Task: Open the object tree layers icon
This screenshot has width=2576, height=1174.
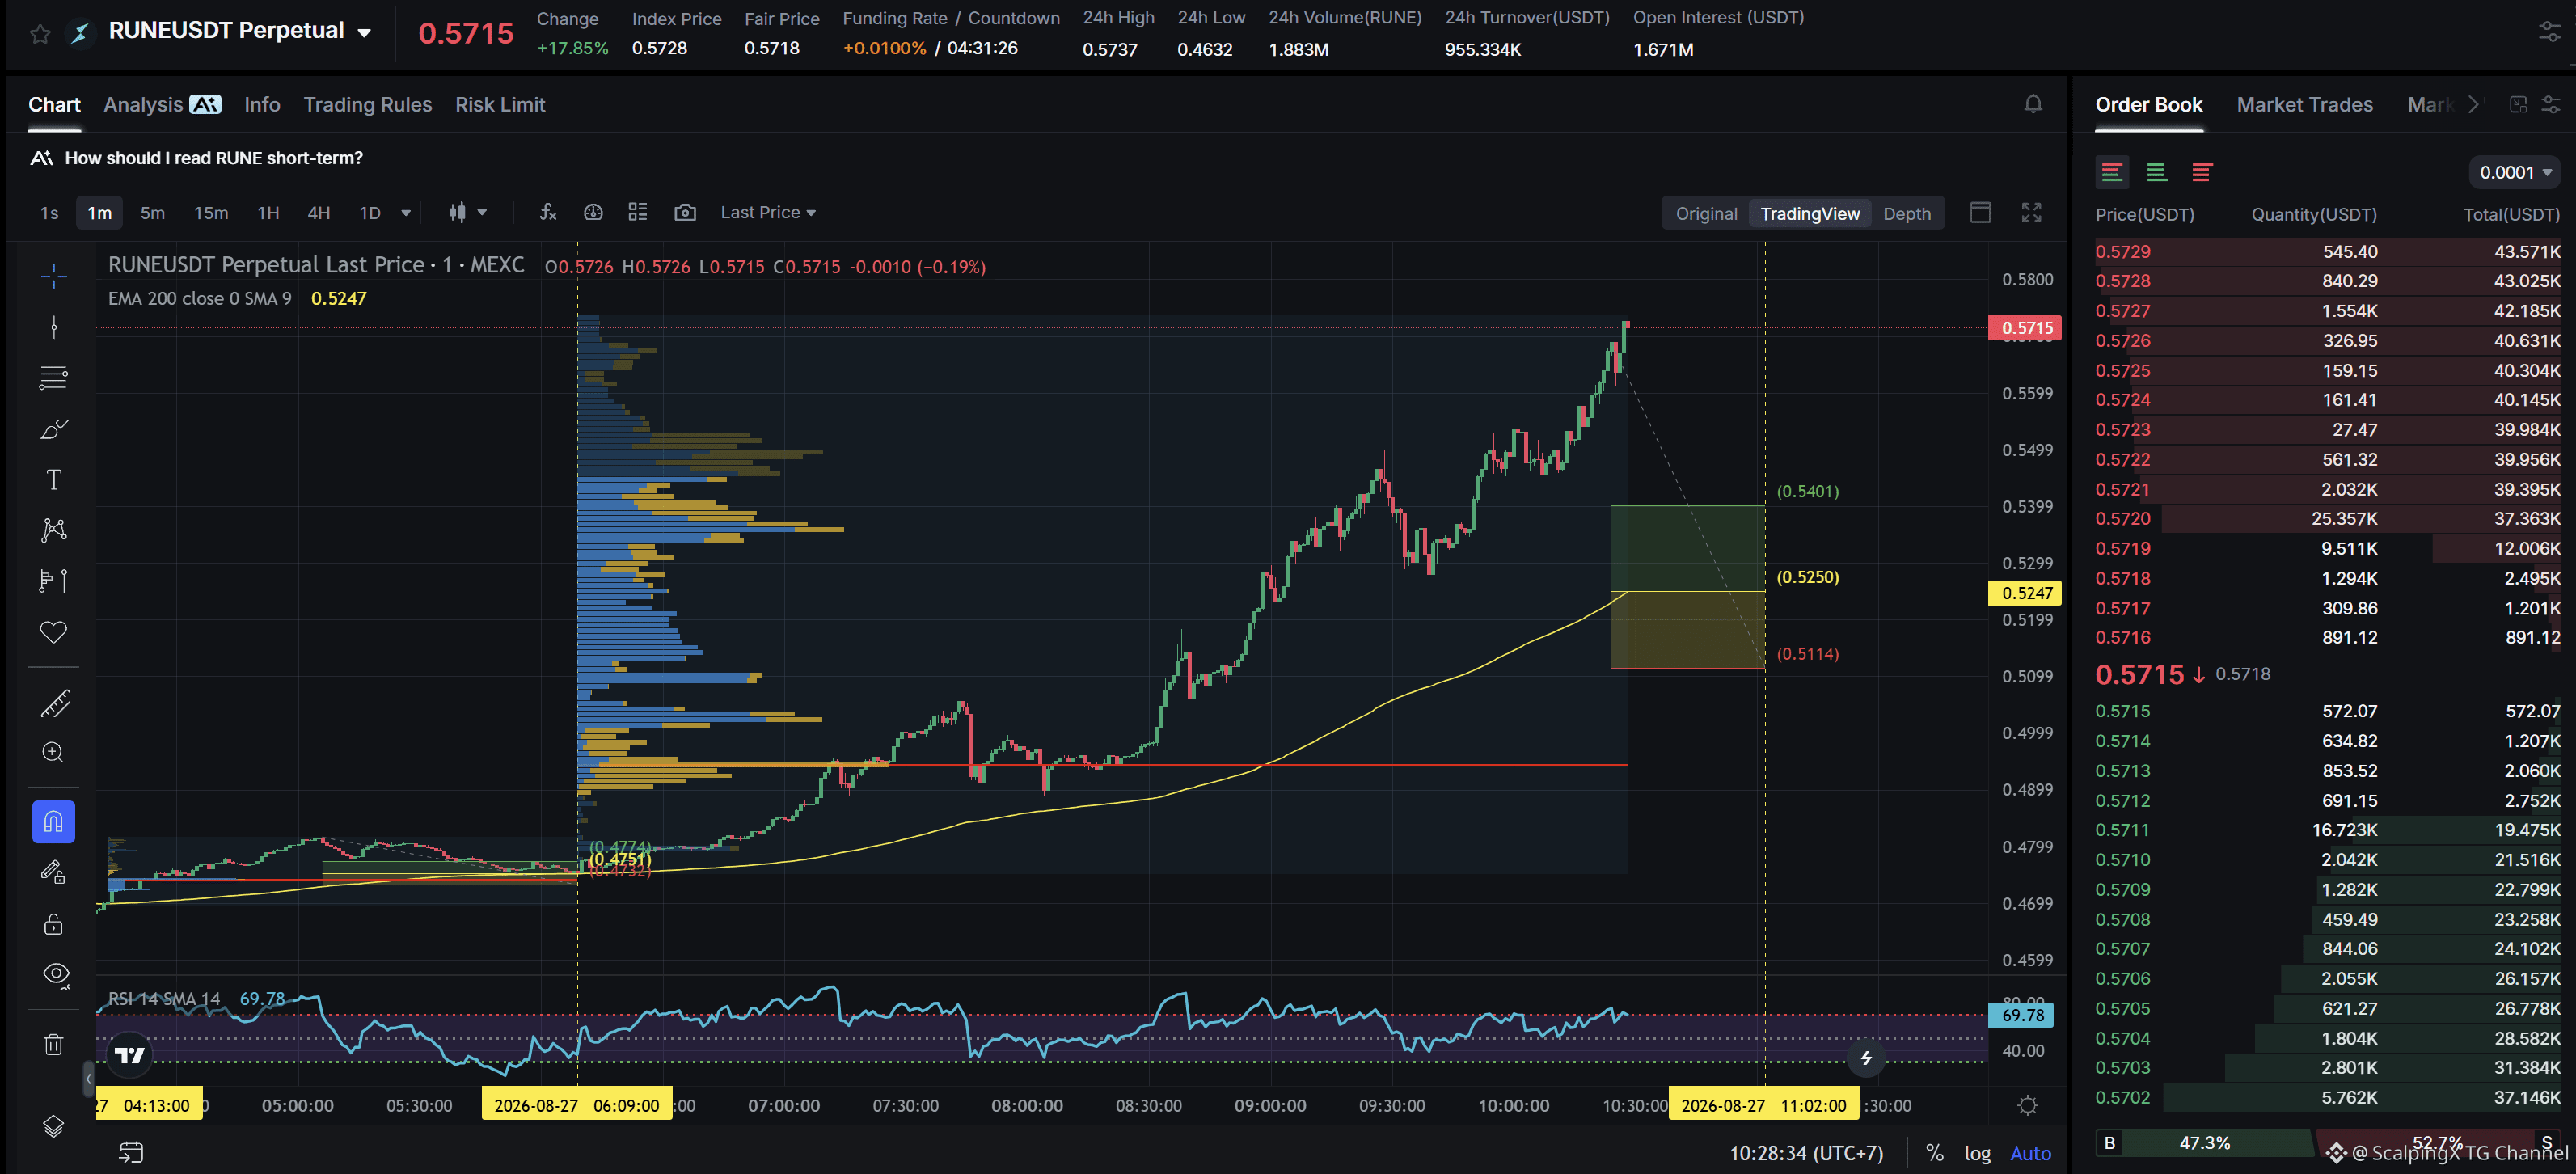Action: [x=54, y=1126]
